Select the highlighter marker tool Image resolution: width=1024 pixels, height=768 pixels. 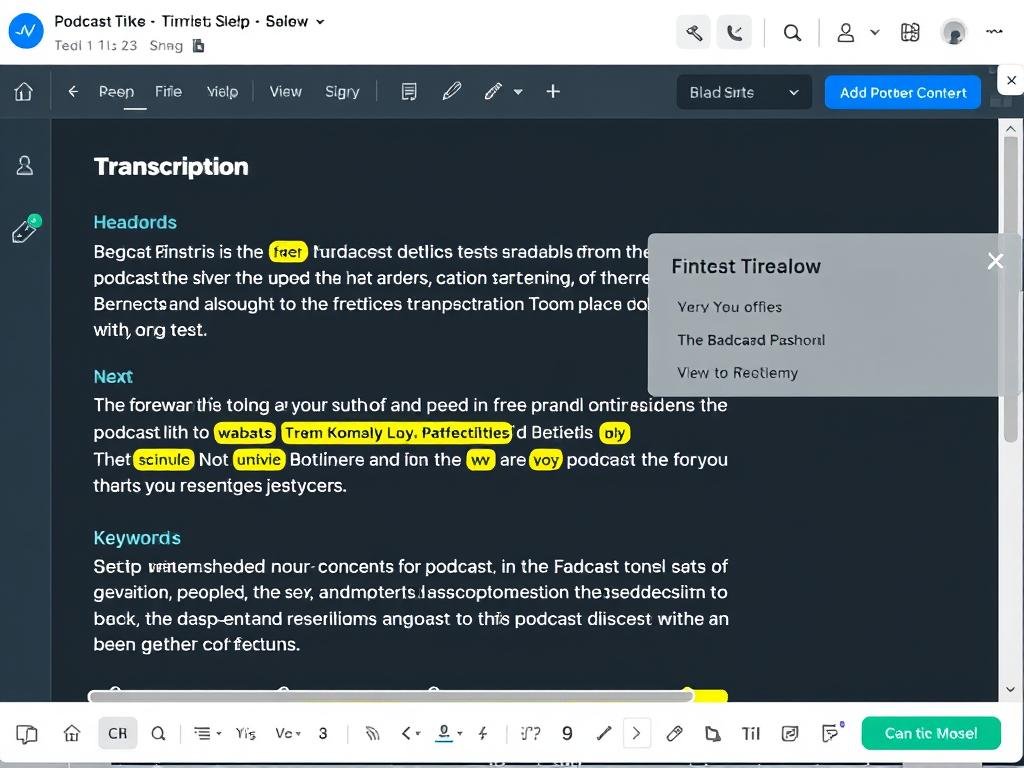(x=493, y=91)
